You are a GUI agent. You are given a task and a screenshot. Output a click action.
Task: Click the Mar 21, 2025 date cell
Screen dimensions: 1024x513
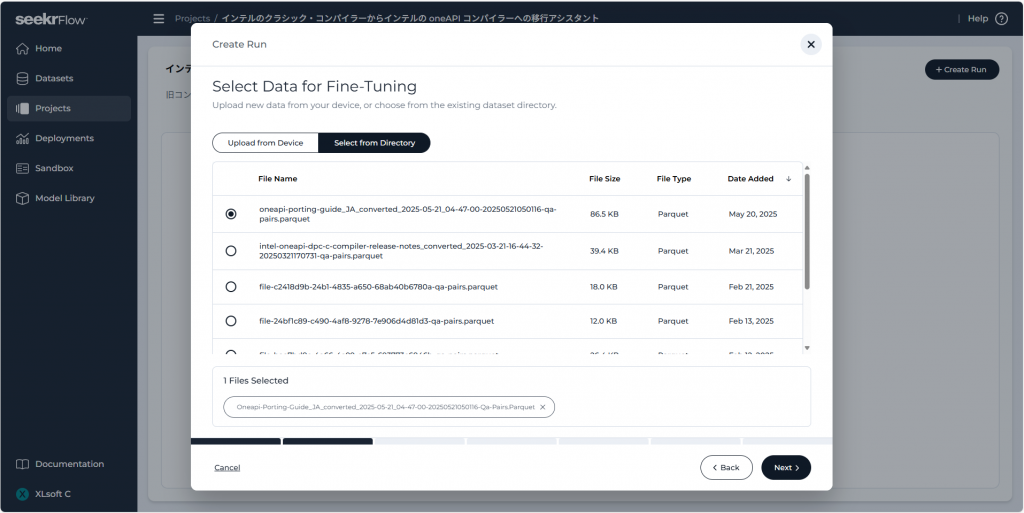pos(751,251)
